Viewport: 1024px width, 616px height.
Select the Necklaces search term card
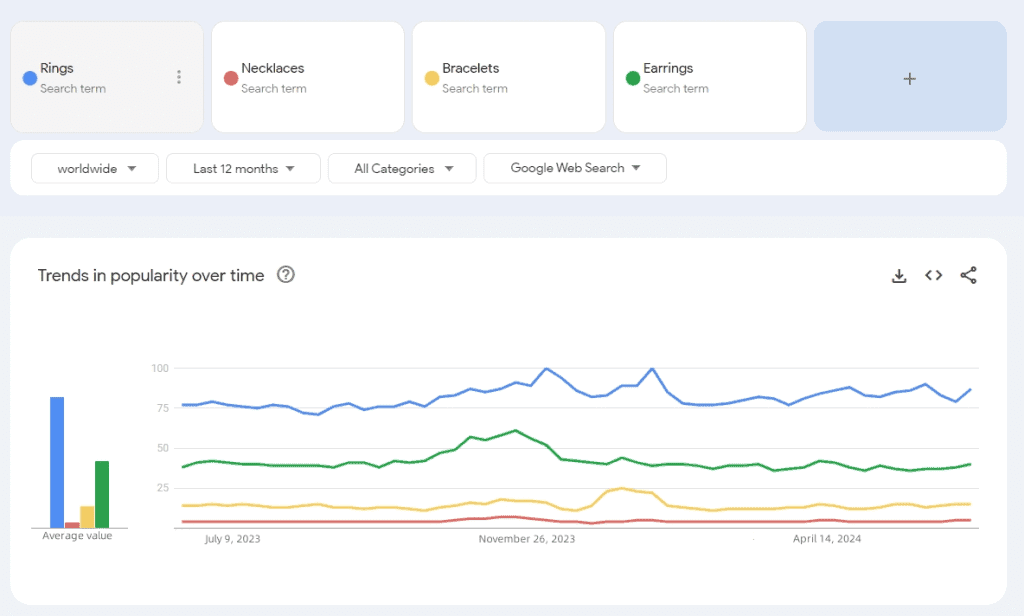(x=308, y=77)
